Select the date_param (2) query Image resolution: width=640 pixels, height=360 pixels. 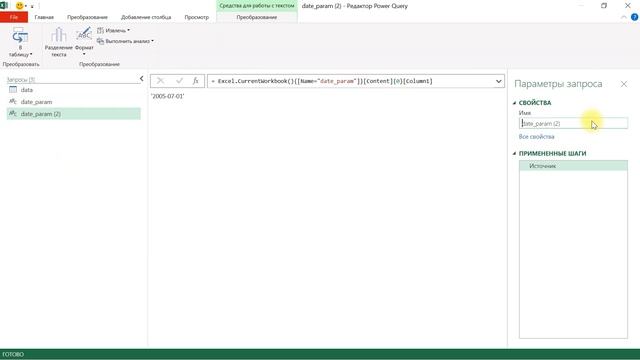(74, 114)
